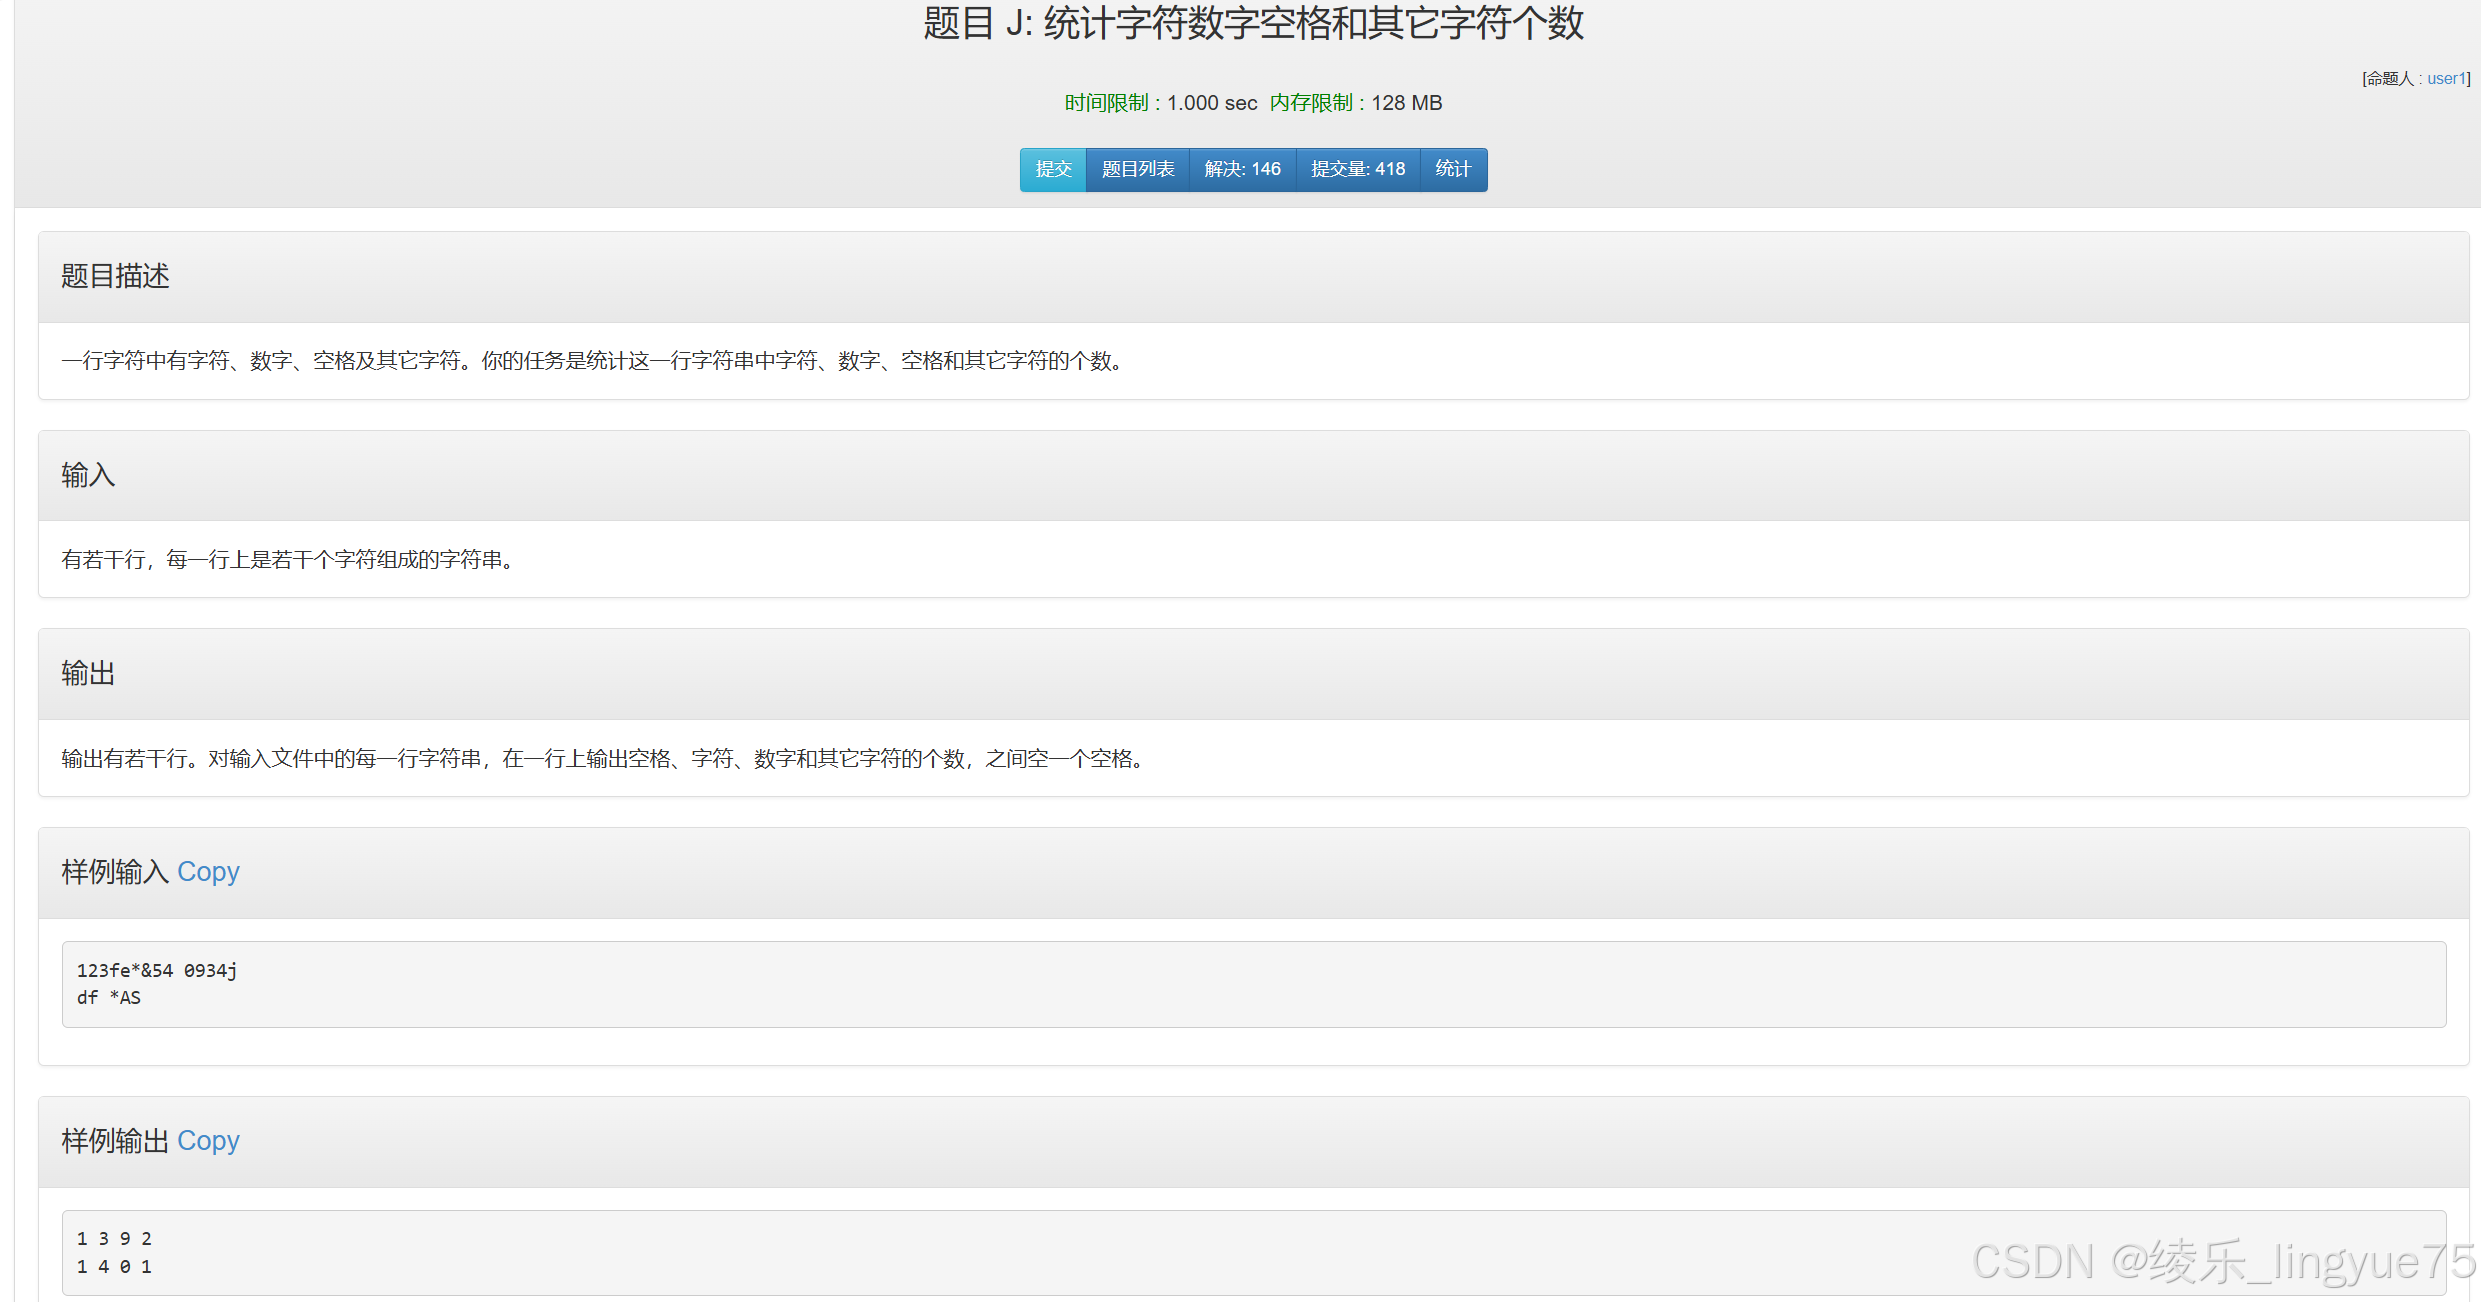
Task: Click the 输入 section heading
Action: (x=88, y=475)
